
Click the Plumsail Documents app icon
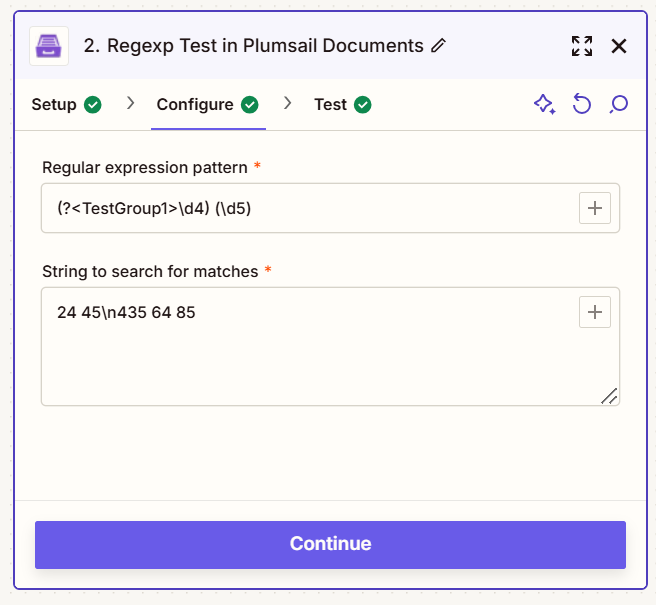click(49, 46)
